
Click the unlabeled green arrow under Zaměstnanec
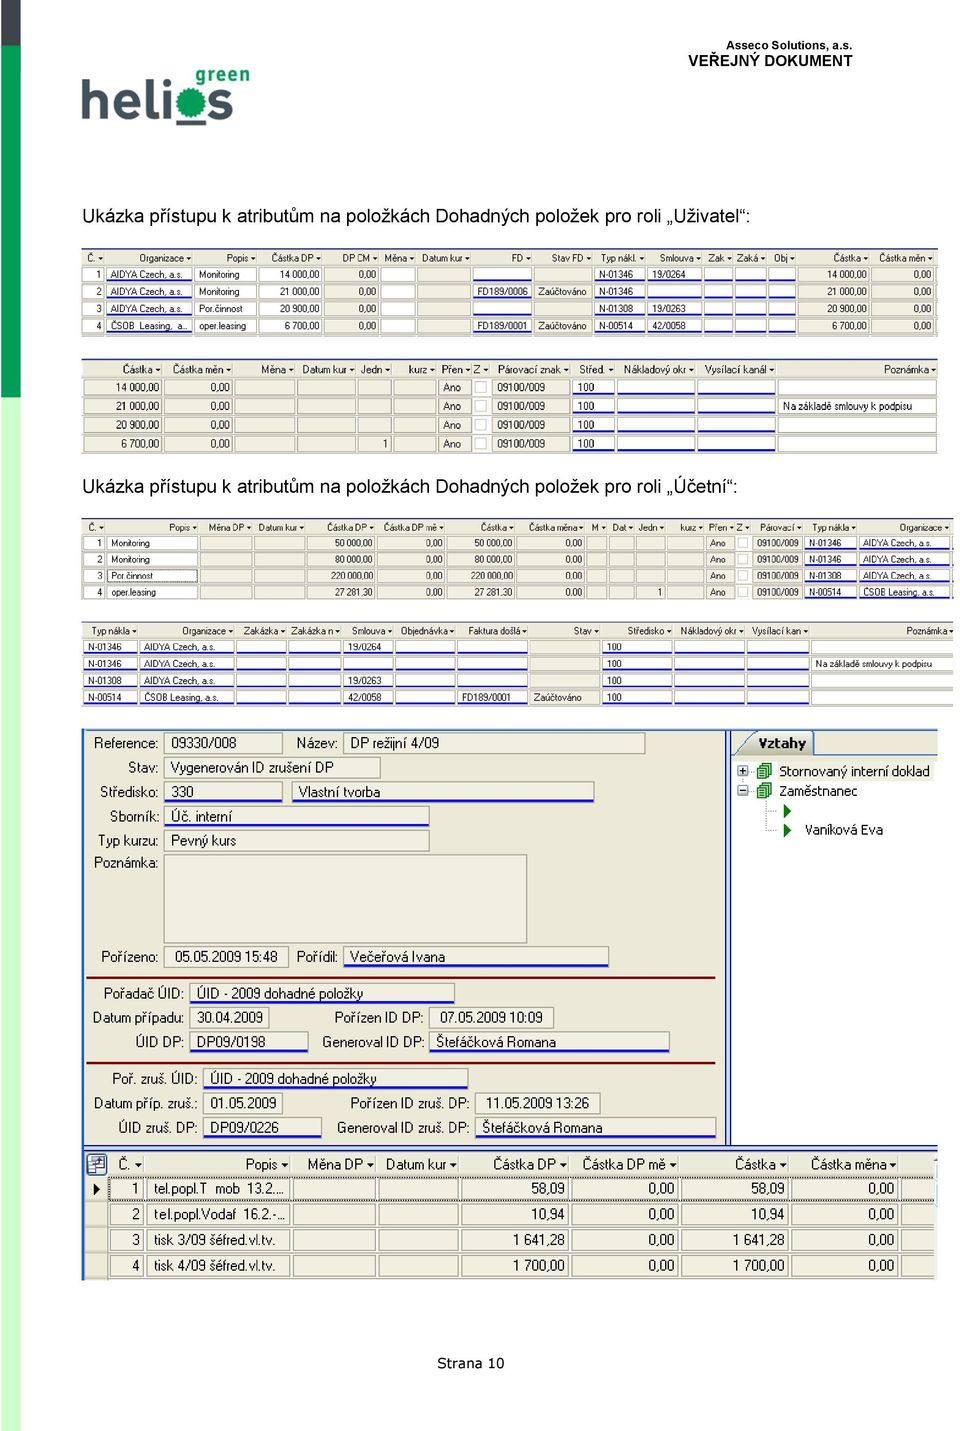[x=787, y=811]
